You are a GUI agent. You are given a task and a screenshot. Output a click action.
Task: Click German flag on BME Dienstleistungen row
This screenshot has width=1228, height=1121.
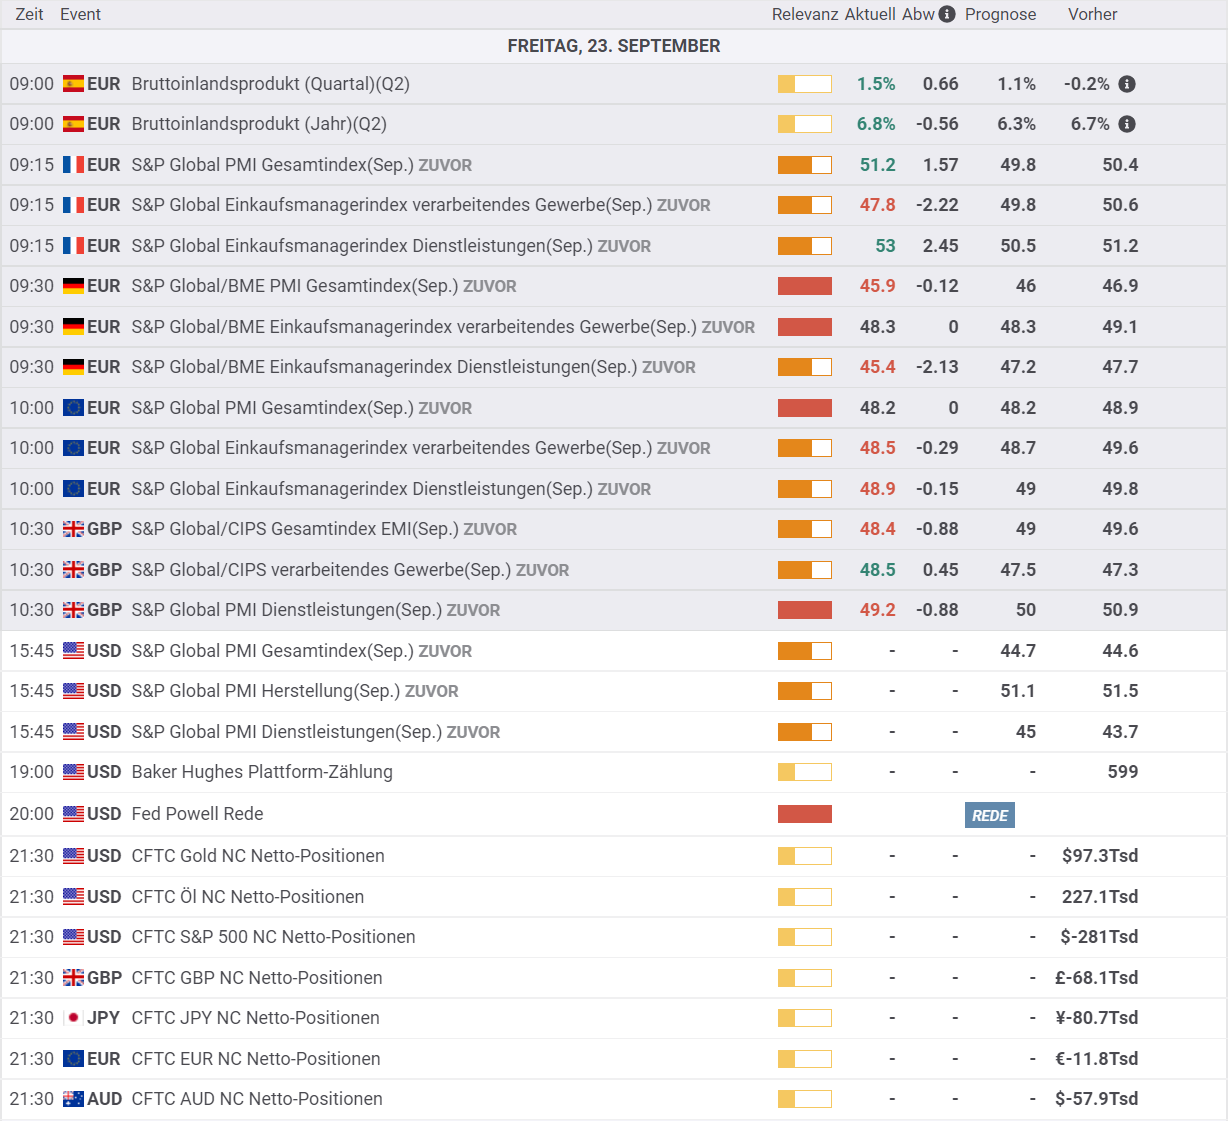coord(73,367)
